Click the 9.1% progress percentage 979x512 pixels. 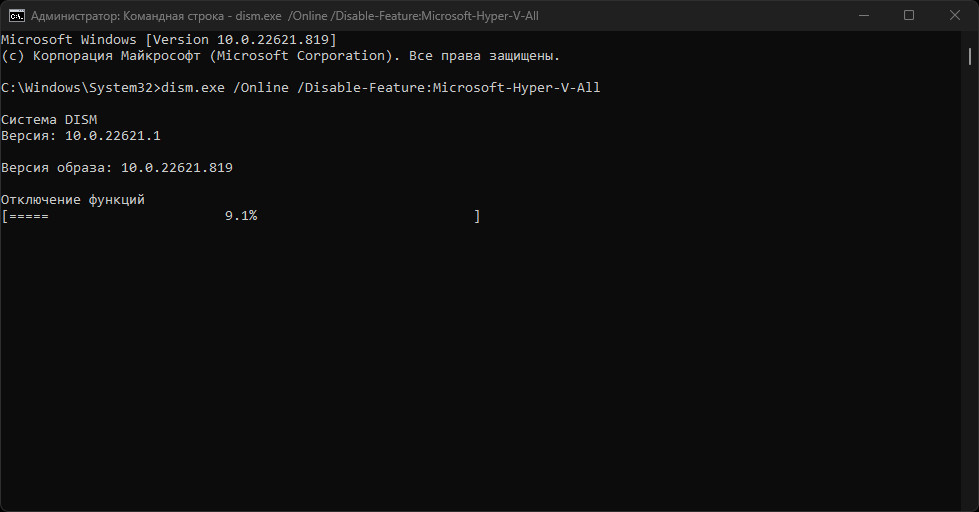click(241, 215)
